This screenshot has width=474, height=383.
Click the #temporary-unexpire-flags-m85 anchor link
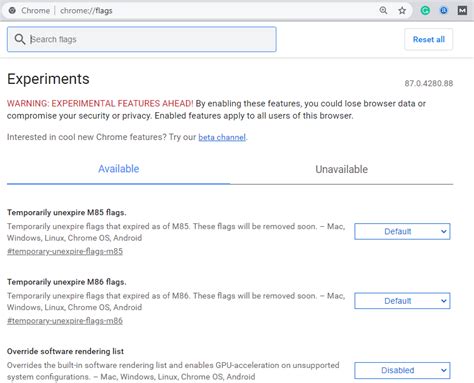(65, 251)
